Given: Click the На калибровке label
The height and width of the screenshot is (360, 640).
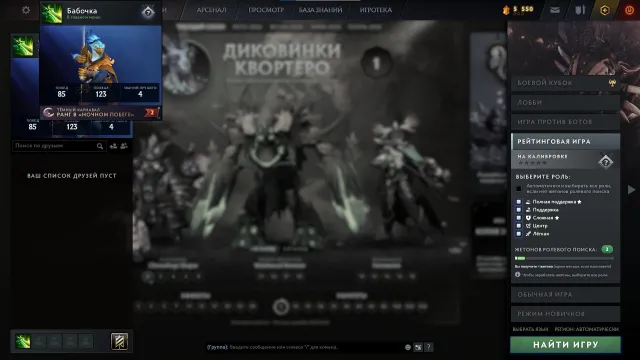Looking at the screenshot, I should 542,156.
